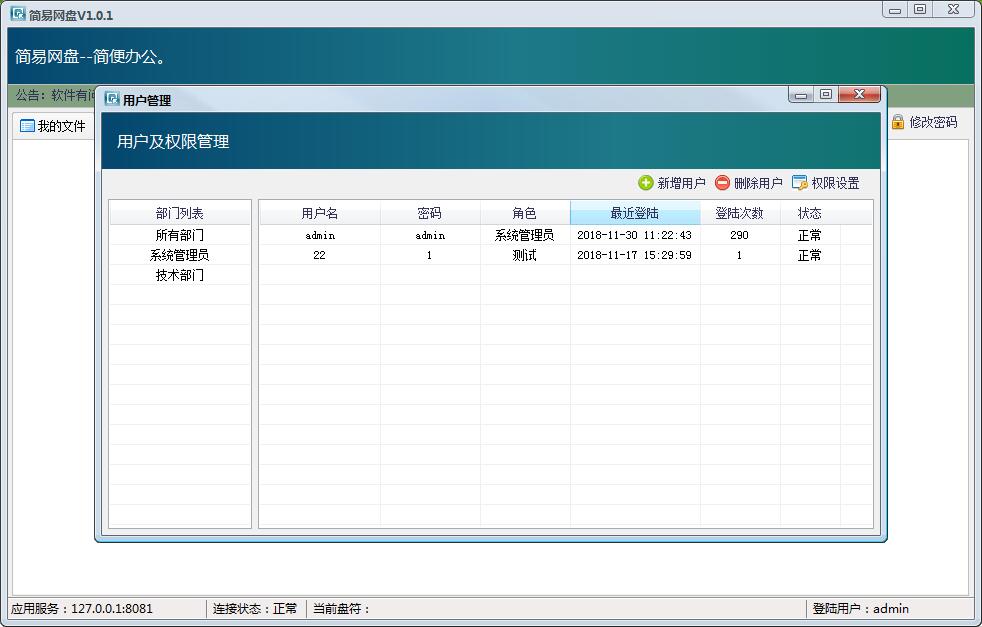This screenshot has width=982, height=627.
Task: Sort by 用户名 column header
Action: 320,213
